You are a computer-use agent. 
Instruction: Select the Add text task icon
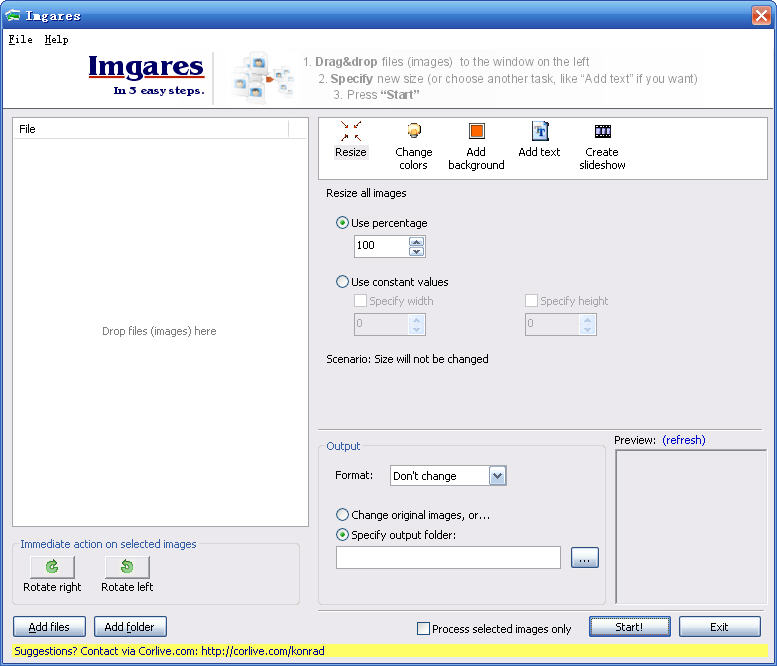point(539,139)
